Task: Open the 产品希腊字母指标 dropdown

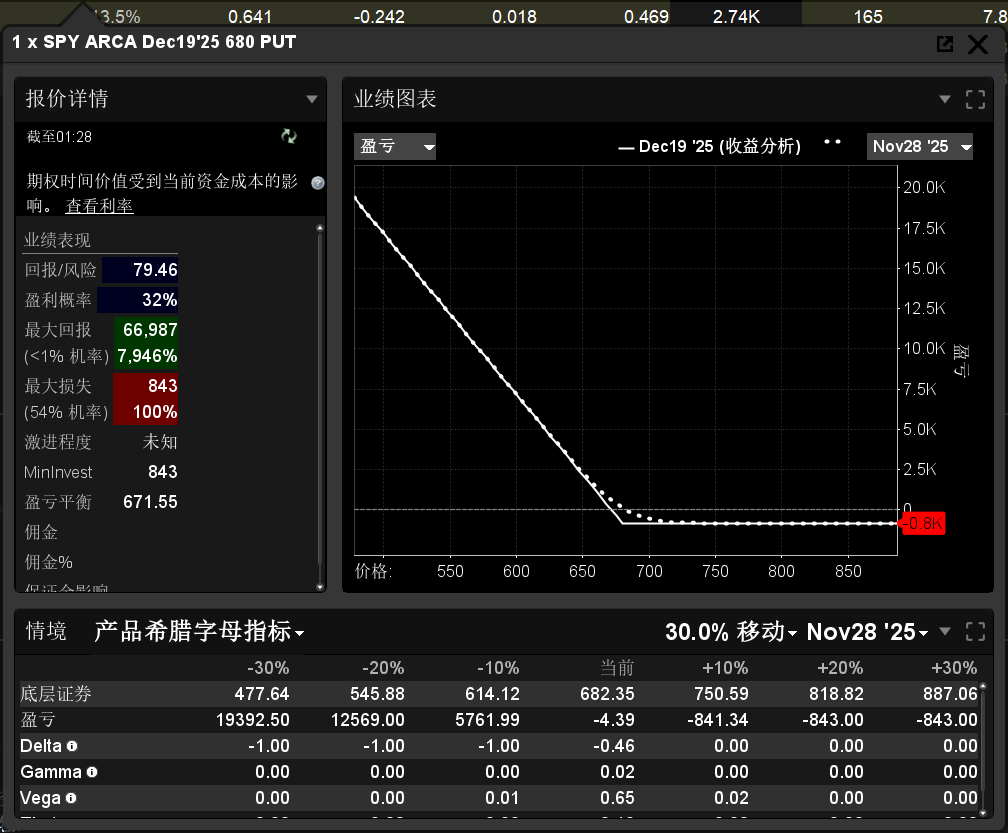Action: pos(199,632)
